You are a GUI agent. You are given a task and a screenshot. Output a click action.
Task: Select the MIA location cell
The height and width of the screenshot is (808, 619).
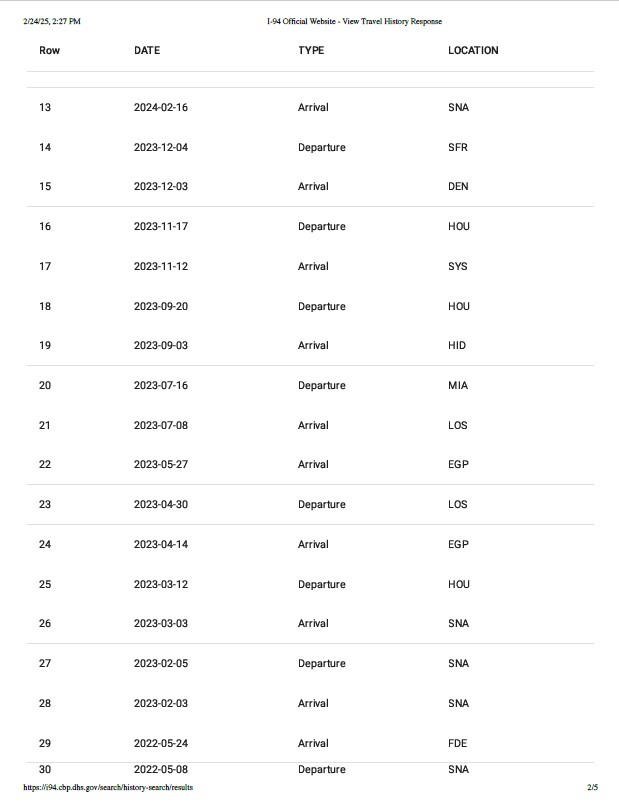tap(457, 385)
